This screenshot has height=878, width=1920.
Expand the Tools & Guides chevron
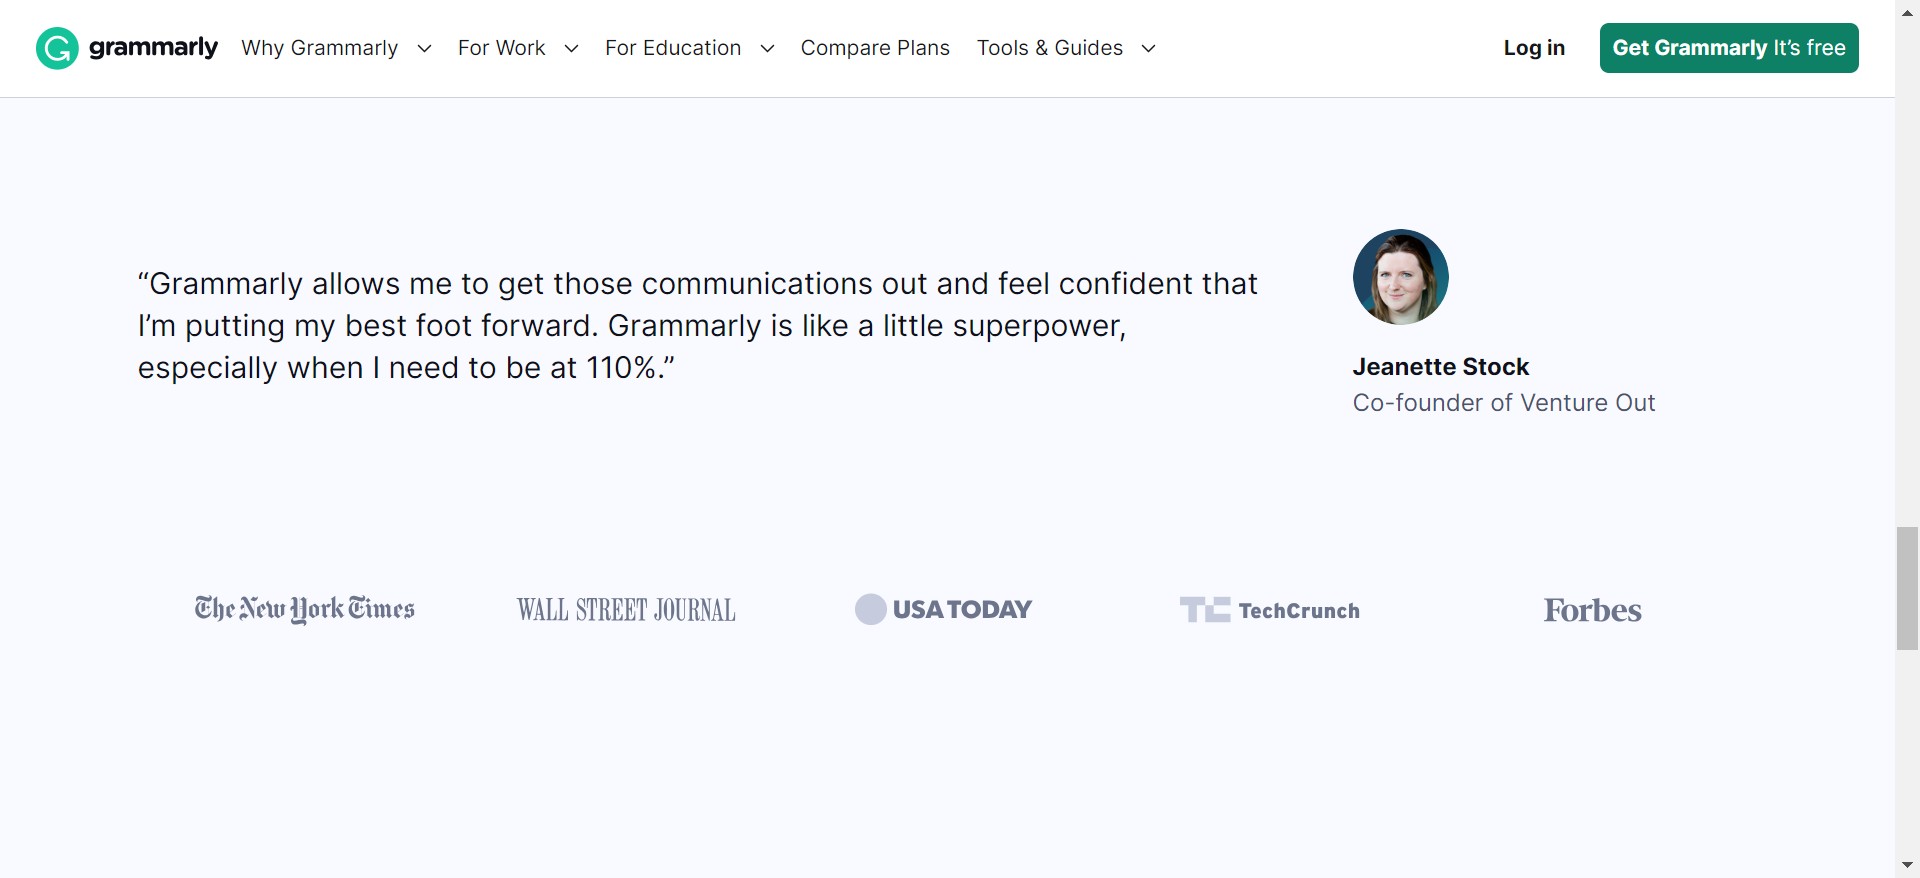[x=1148, y=49]
